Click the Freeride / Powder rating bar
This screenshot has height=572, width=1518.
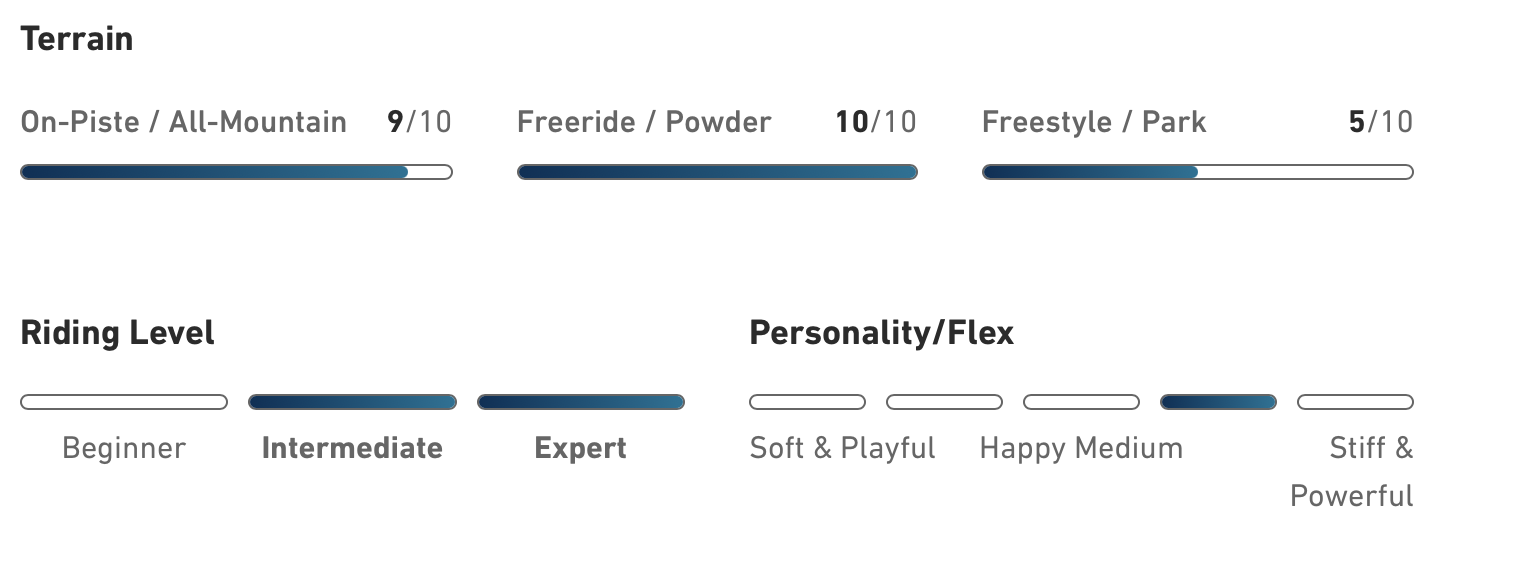[716, 172]
